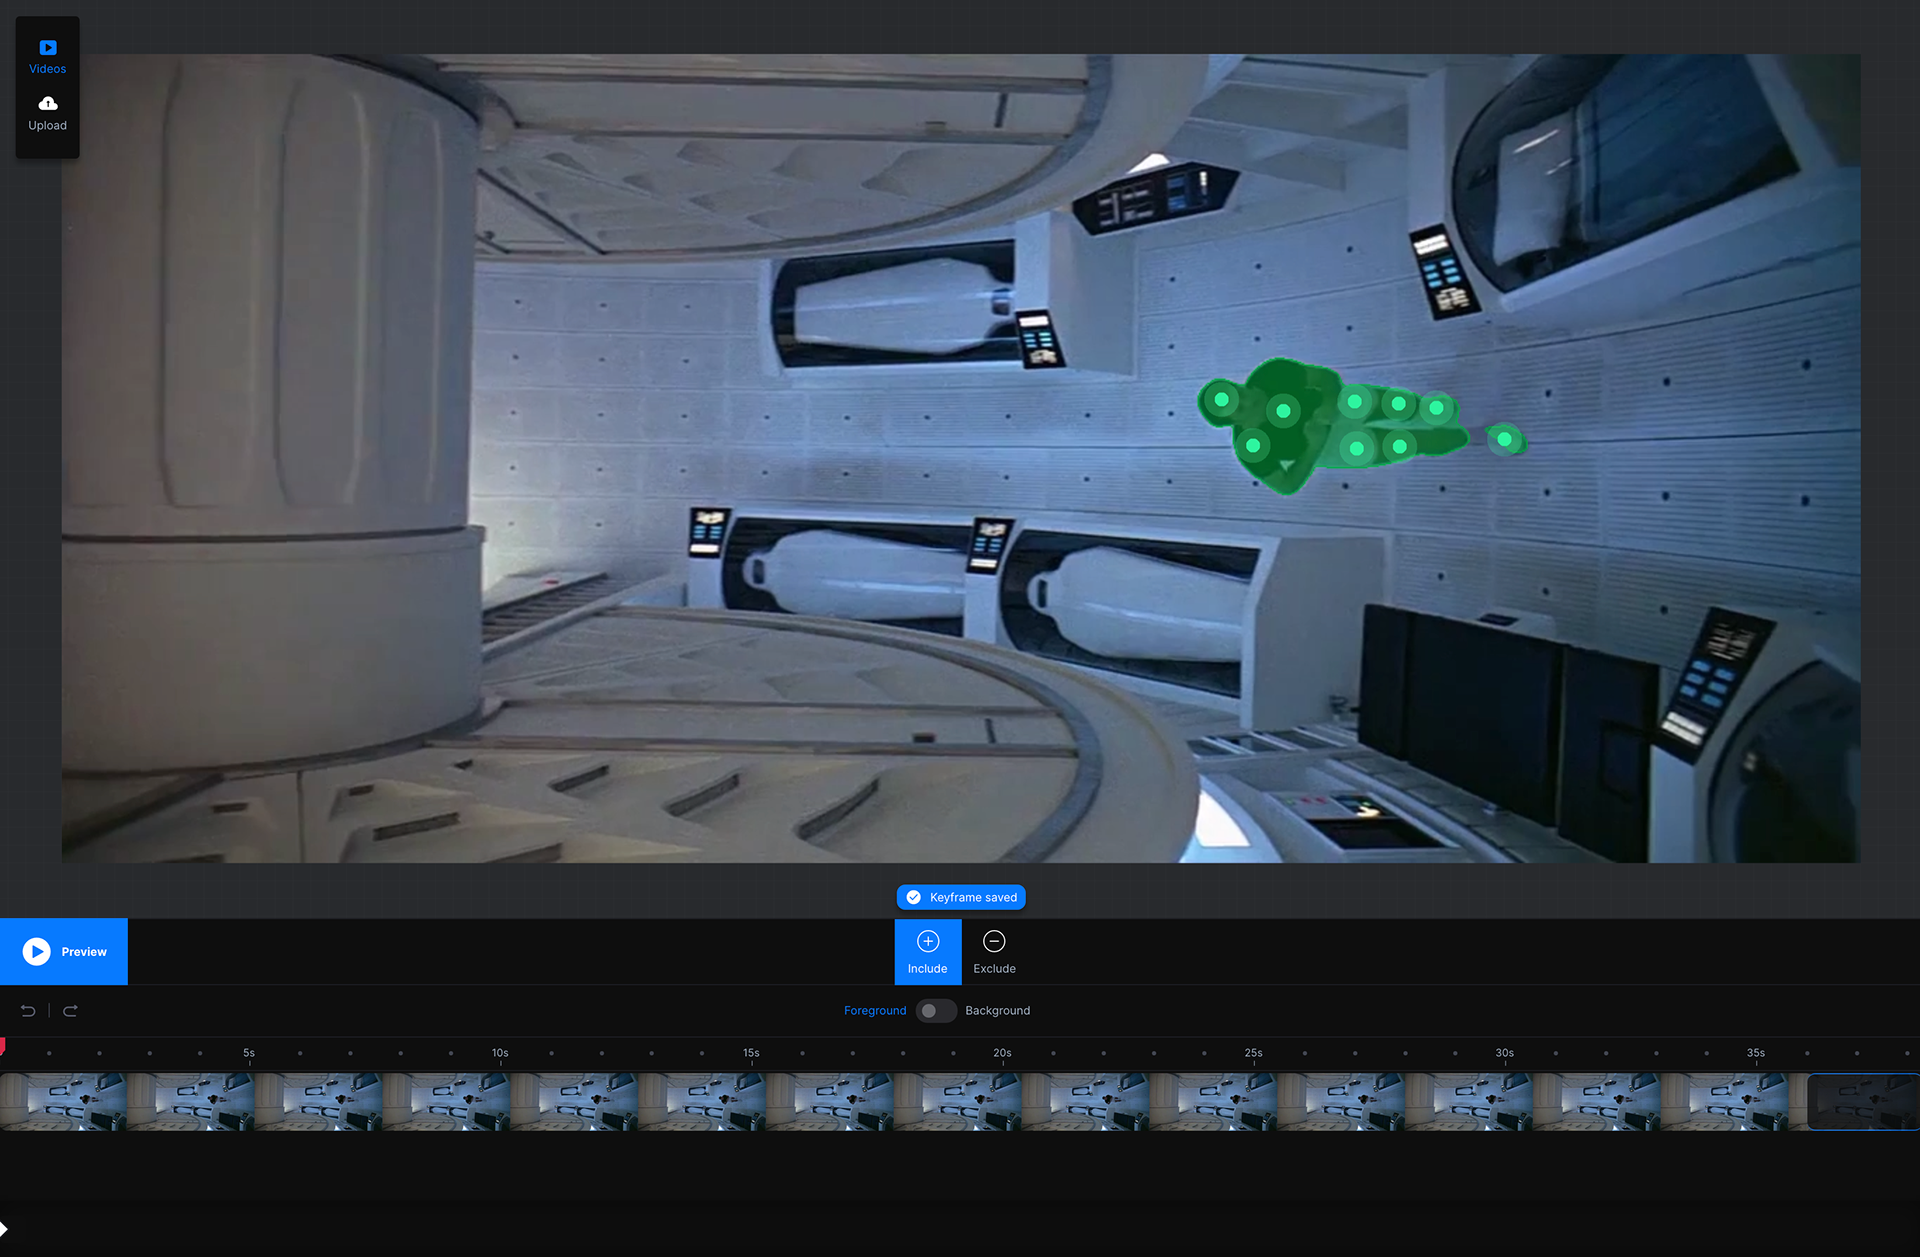Image resolution: width=1920 pixels, height=1257 pixels.
Task: Choose the Foreground label
Action: [875, 1011]
